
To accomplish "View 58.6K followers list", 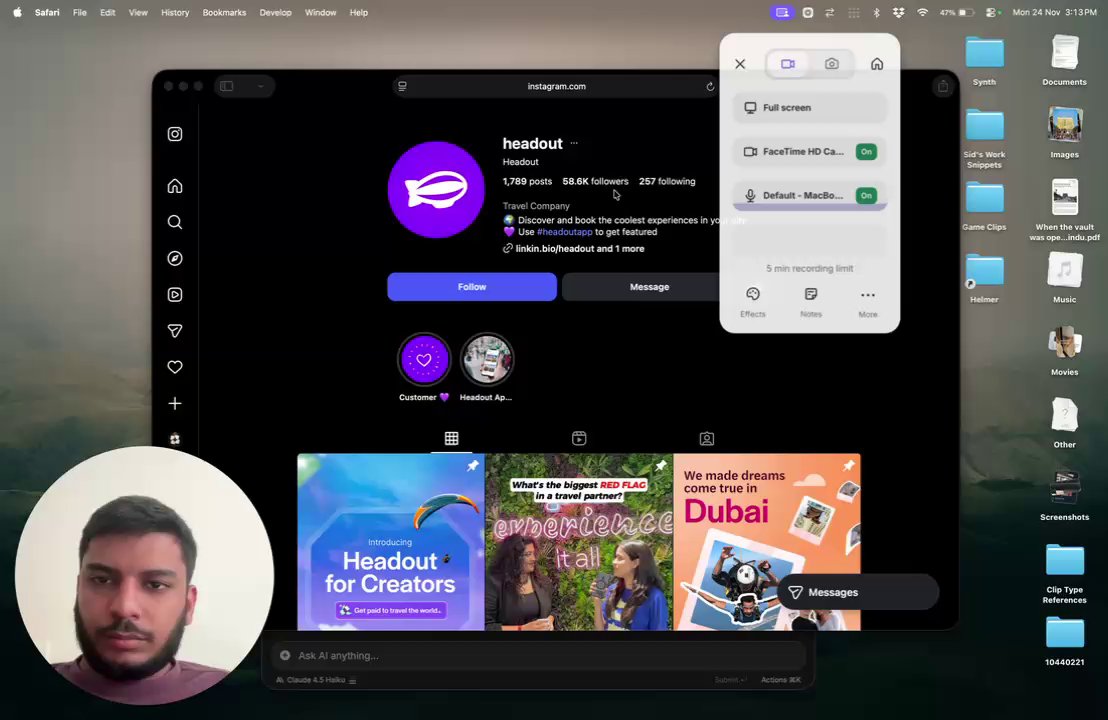I will [x=595, y=182].
